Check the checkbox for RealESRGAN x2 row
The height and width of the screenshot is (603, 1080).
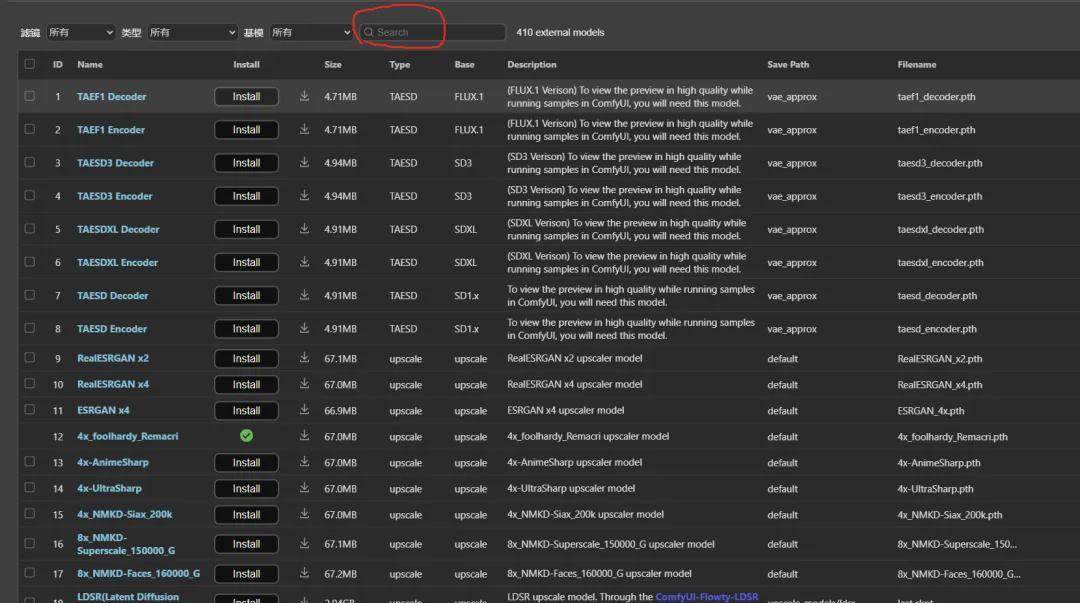pos(29,358)
